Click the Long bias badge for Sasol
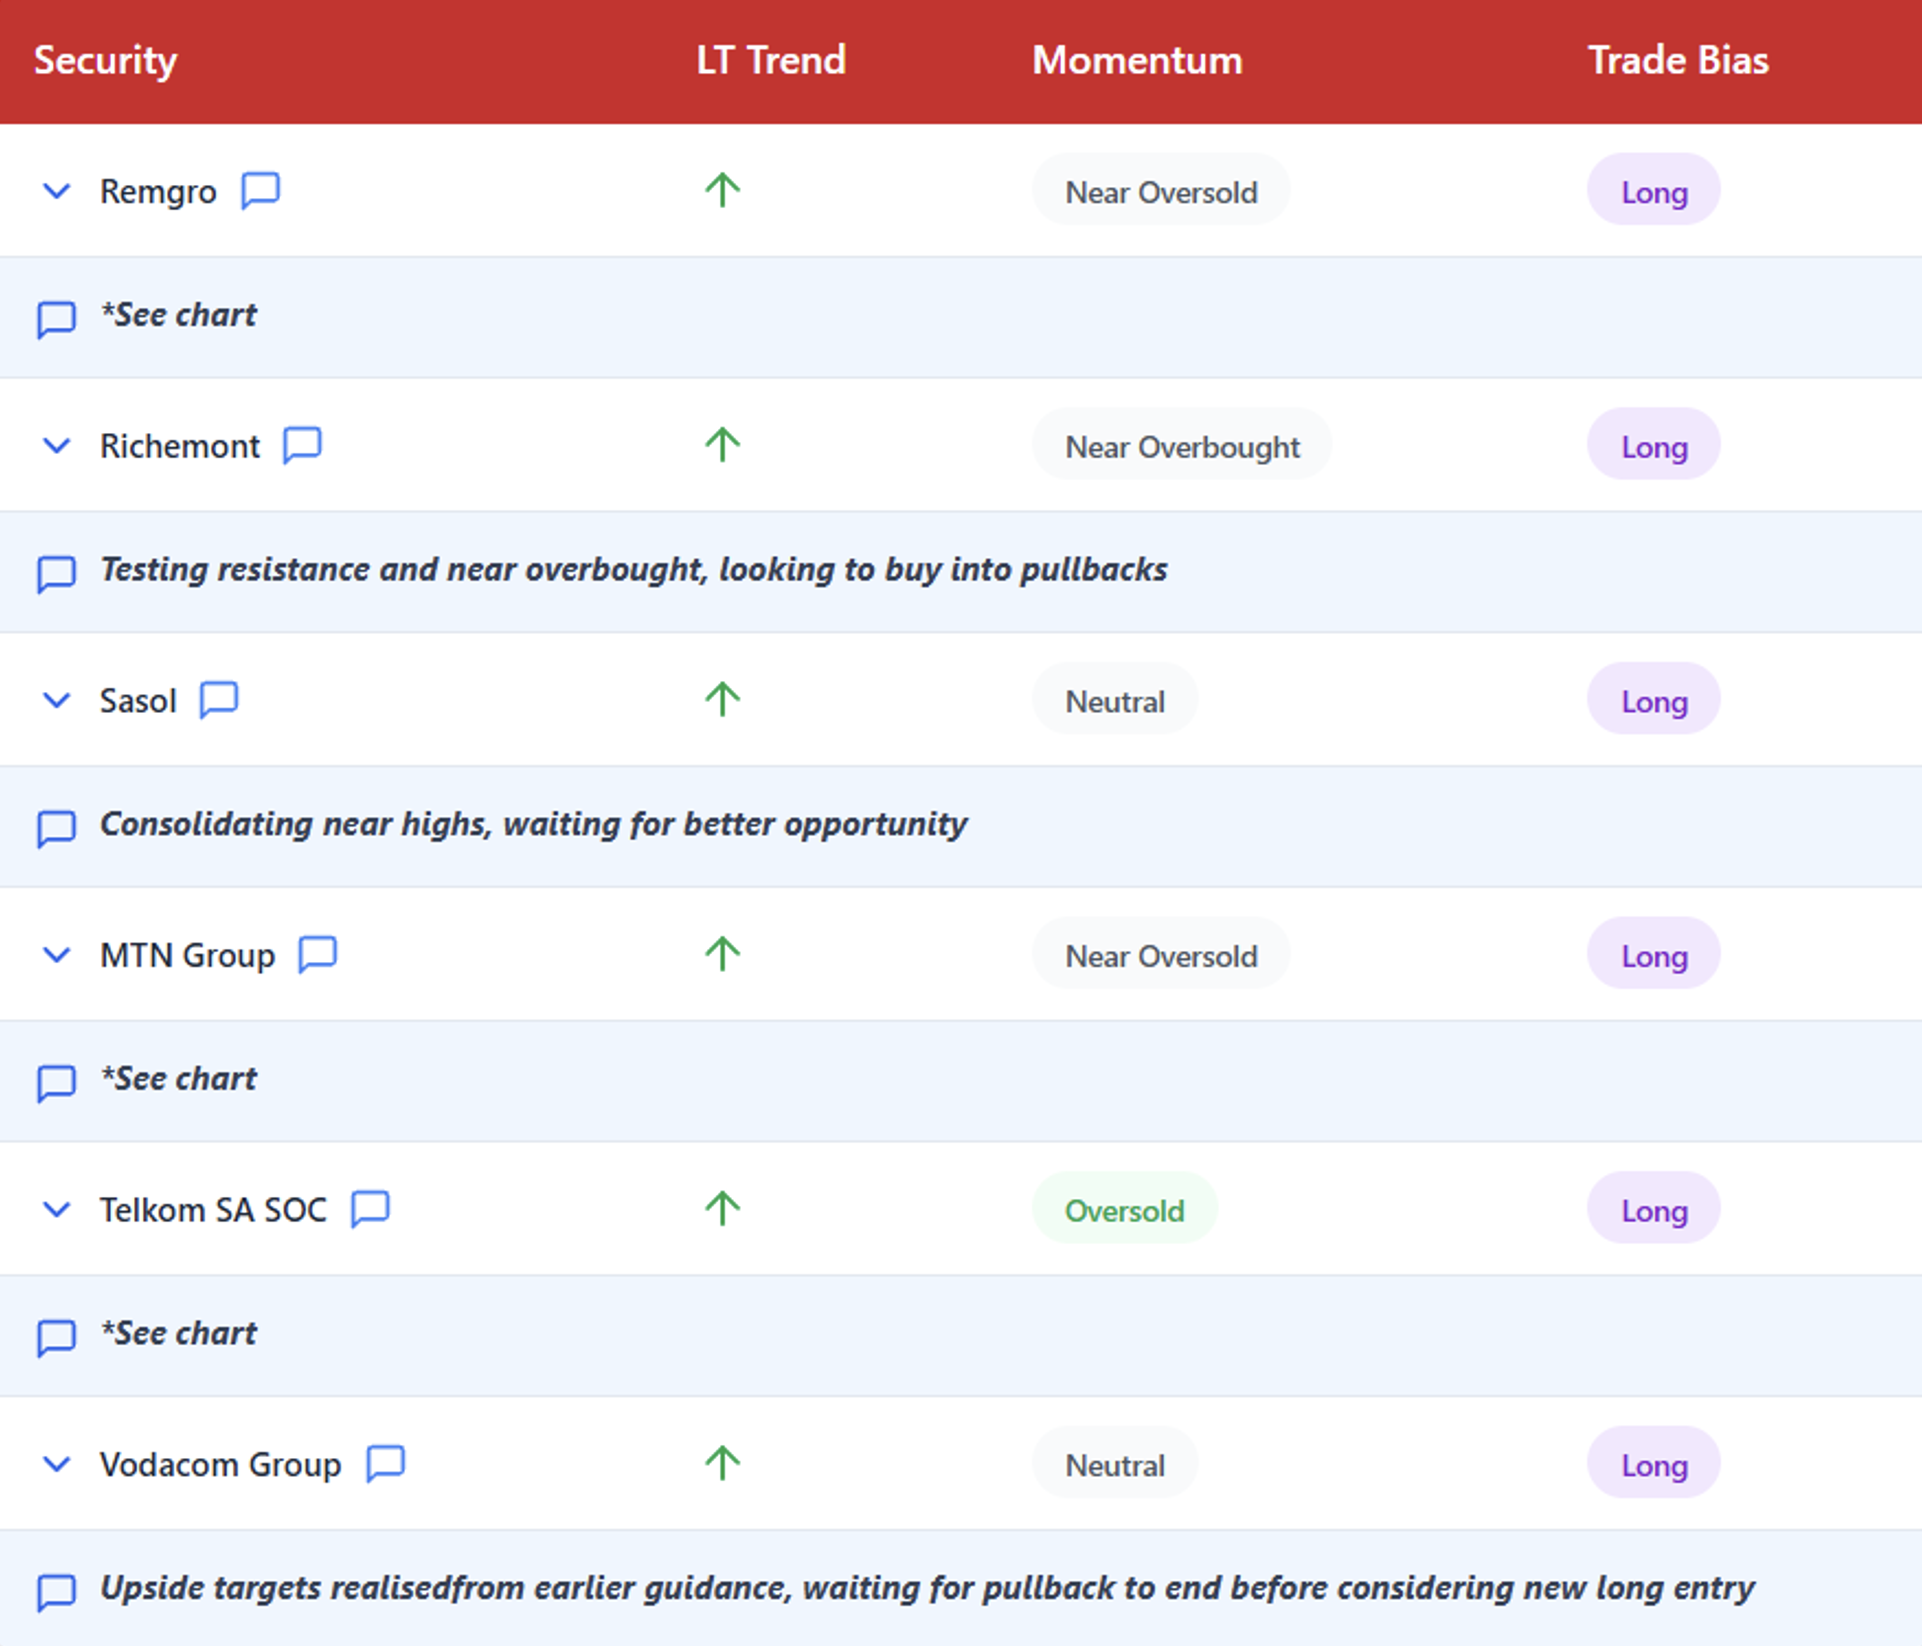 [x=1654, y=700]
